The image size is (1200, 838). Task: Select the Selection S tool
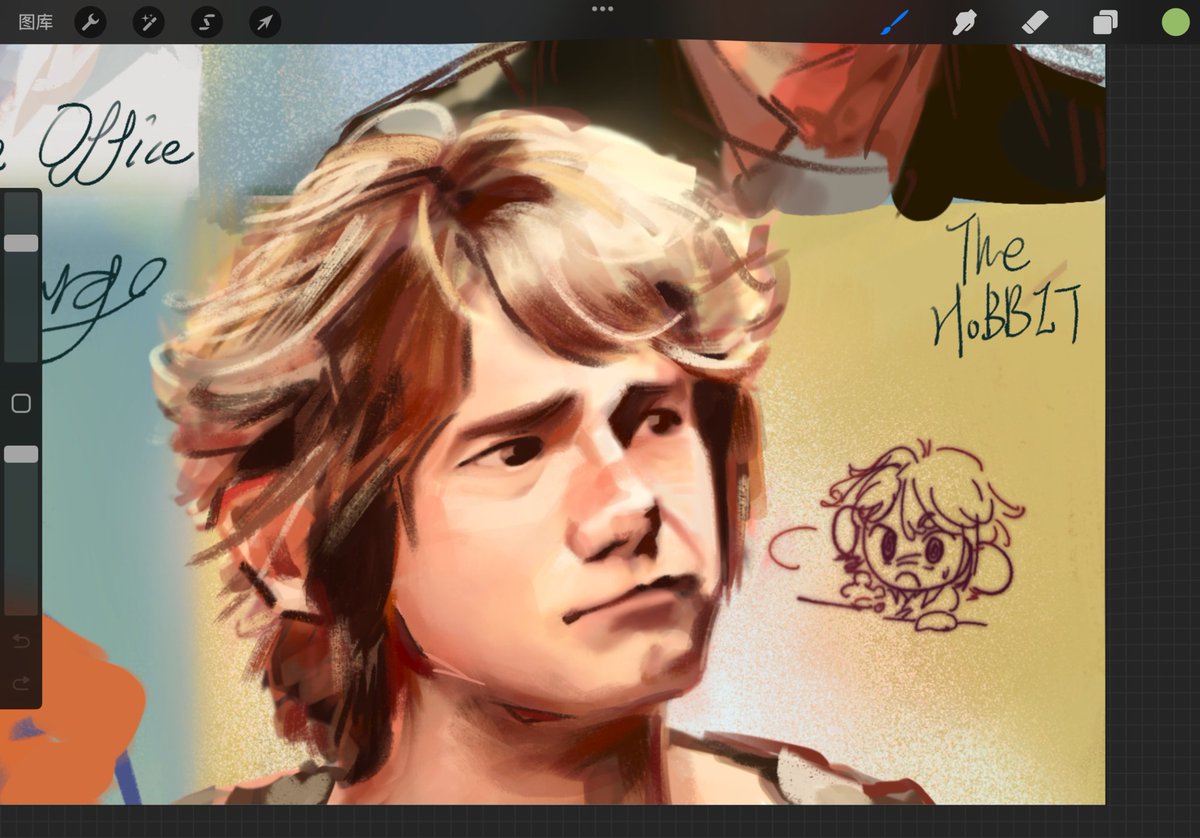(x=207, y=22)
